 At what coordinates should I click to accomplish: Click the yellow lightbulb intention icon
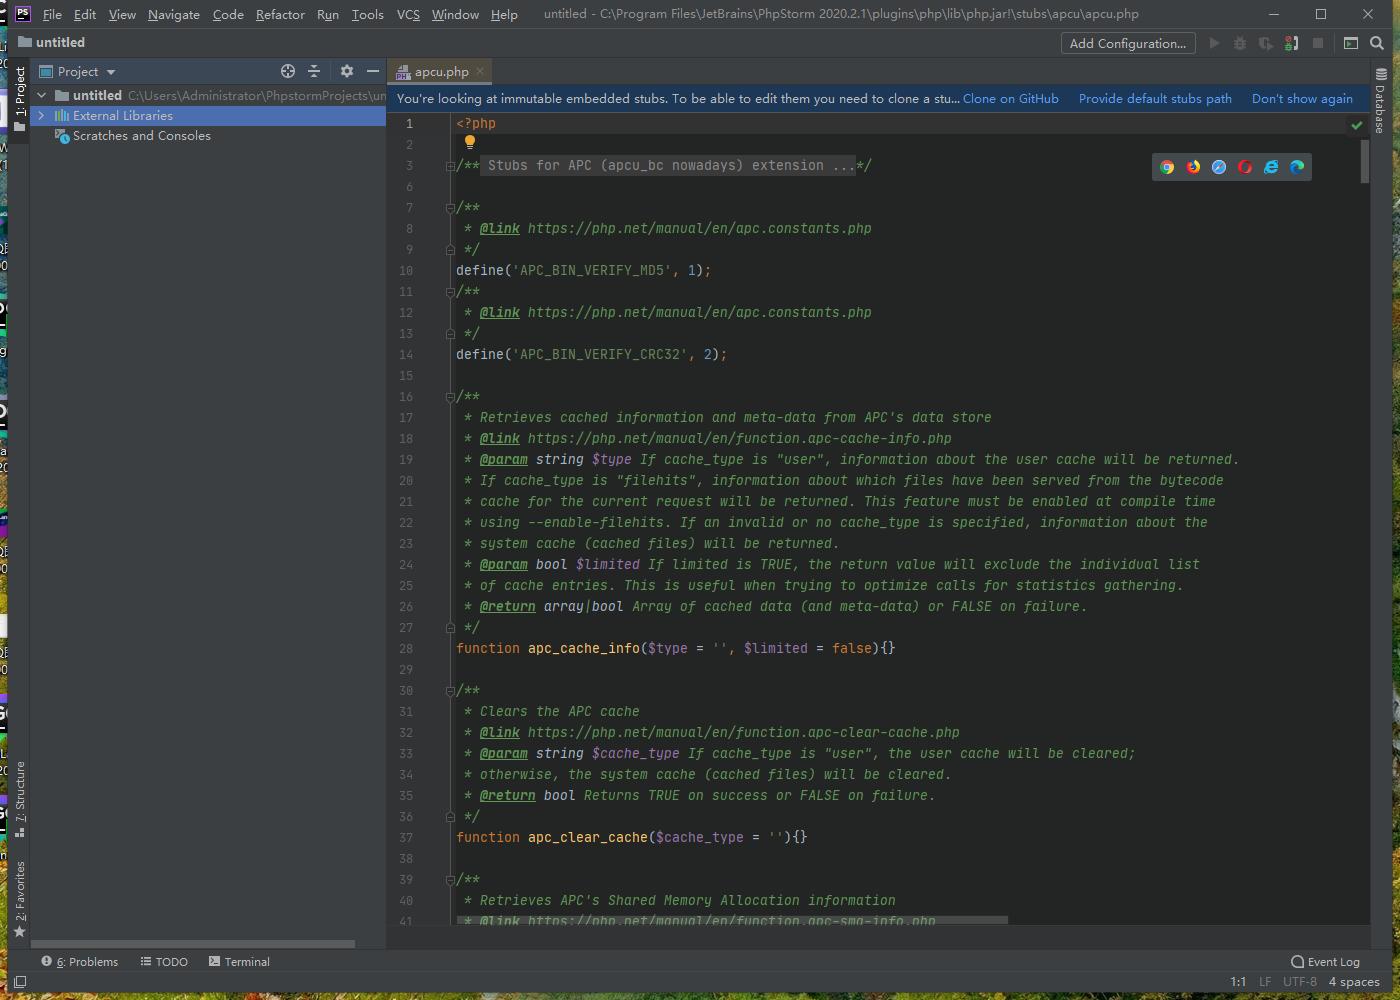(x=470, y=142)
